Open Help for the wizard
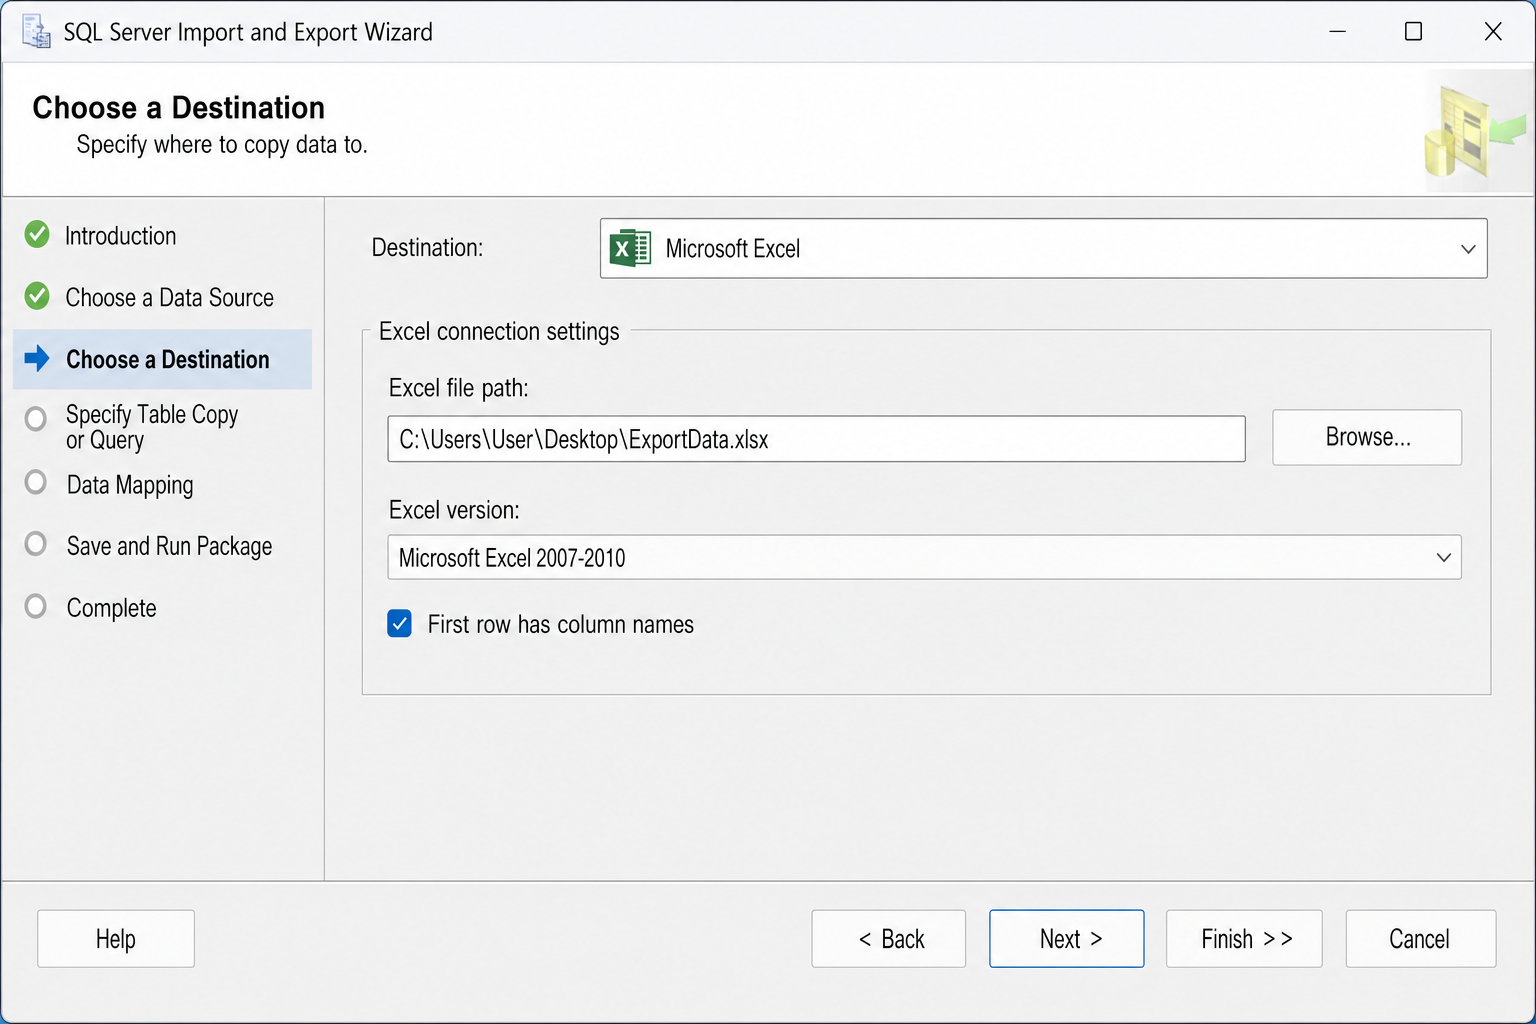 (116, 939)
